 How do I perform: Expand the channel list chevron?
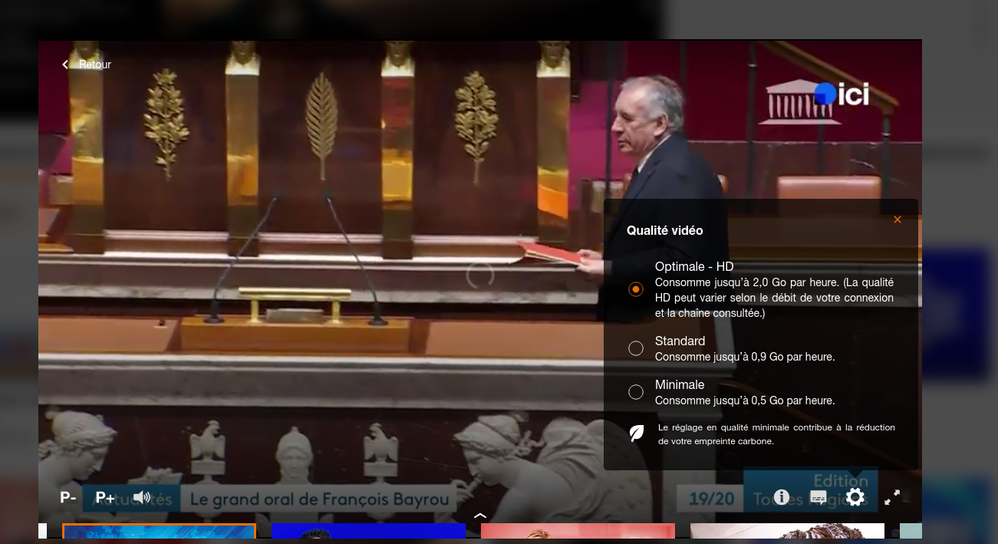click(x=481, y=516)
